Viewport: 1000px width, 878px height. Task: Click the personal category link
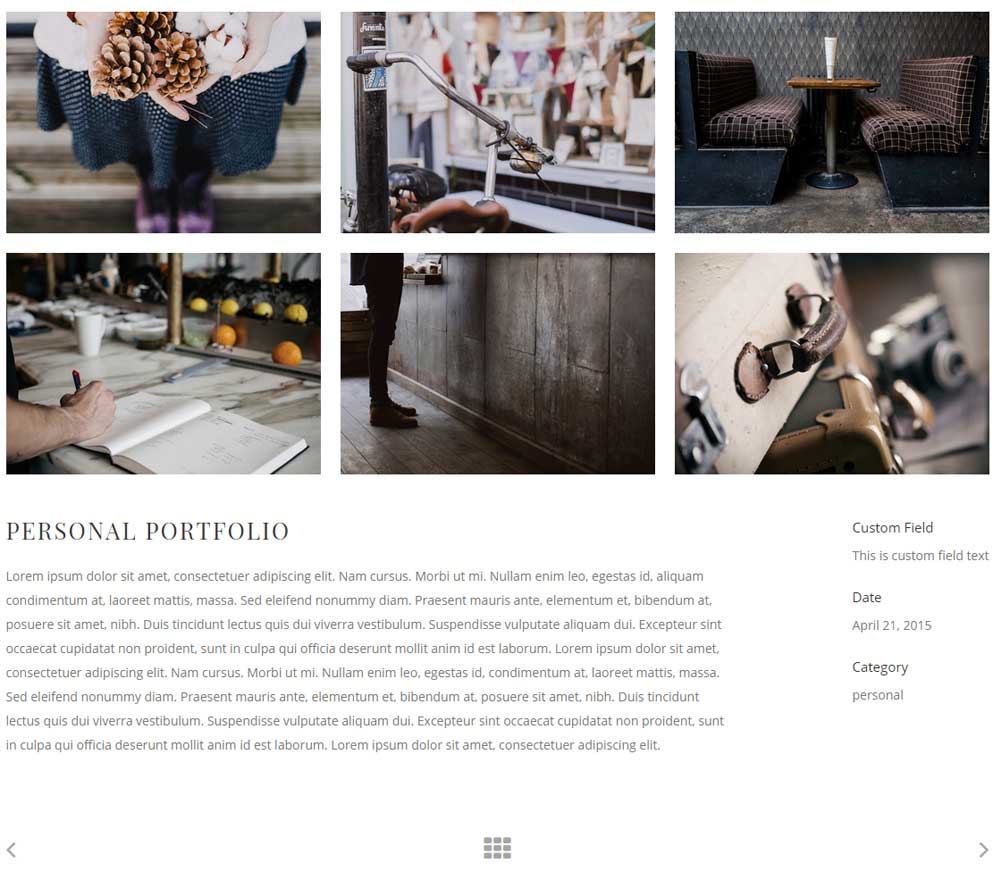pos(878,695)
